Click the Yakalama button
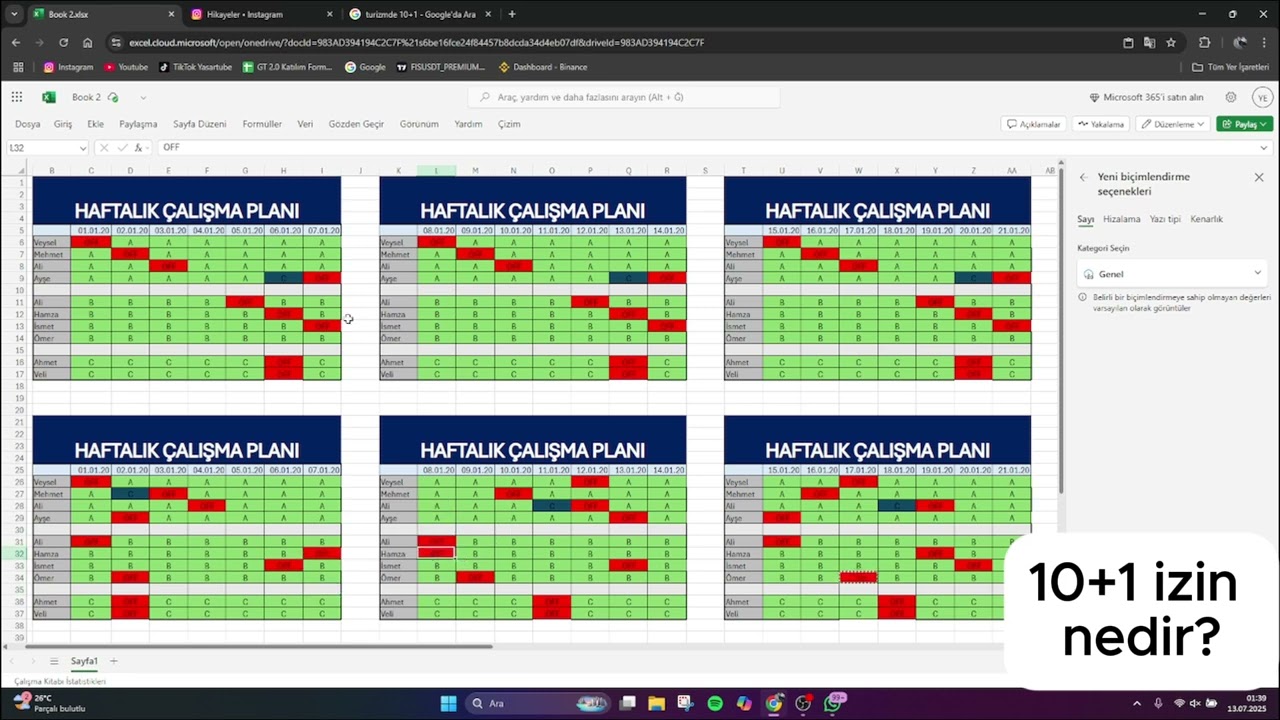1280x720 pixels. click(1101, 124)
